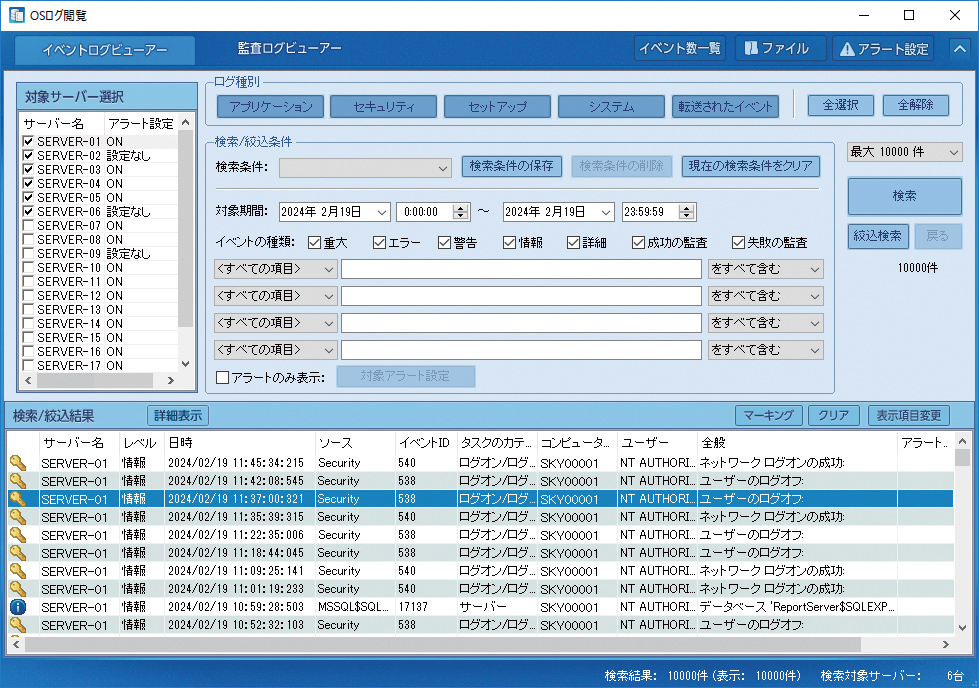
Task: Click the key icon on the 11:22:35 log row
Action: click(18, 535)
